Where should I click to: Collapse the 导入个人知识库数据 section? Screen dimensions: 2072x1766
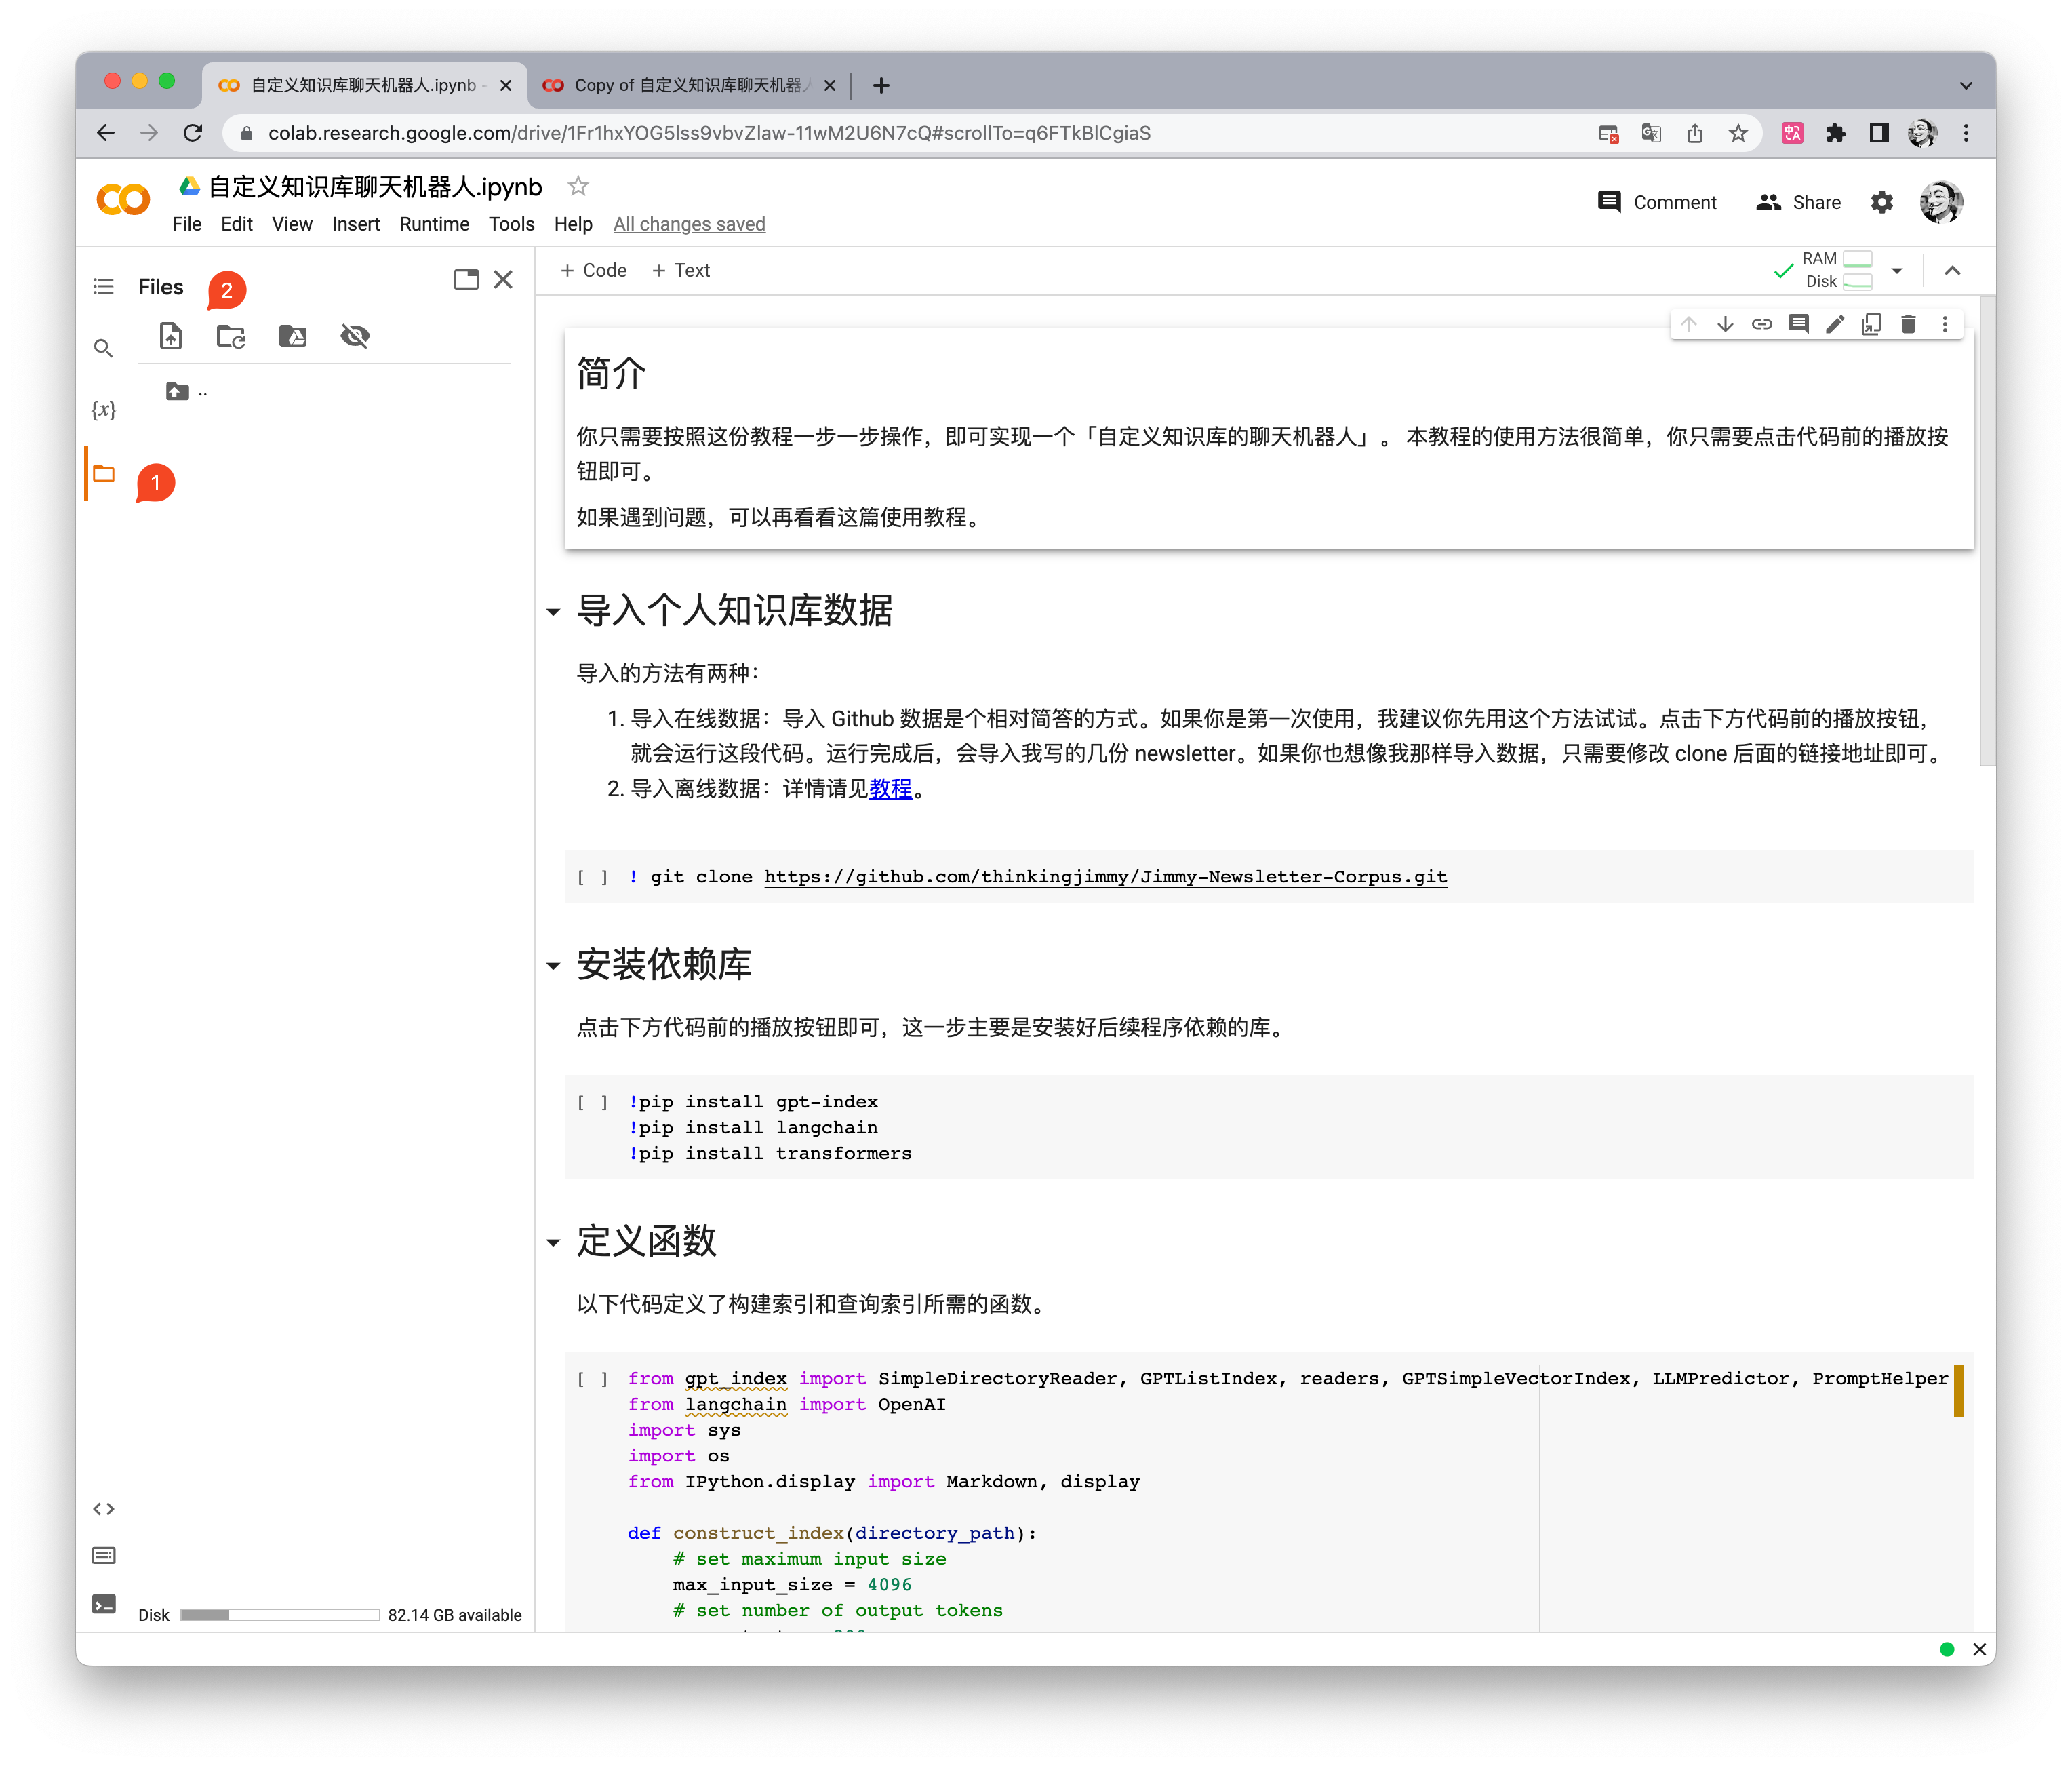tap(553, 612)
